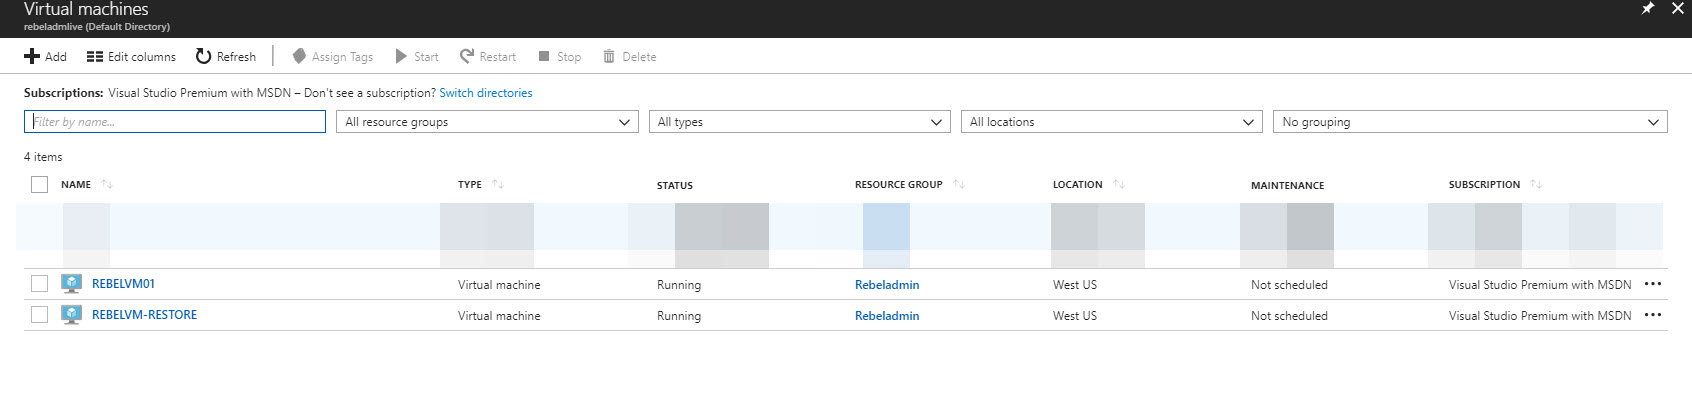1692x393 pixels.
Task: Click the Stop toolbar button
Action: [x=560, y=57]
